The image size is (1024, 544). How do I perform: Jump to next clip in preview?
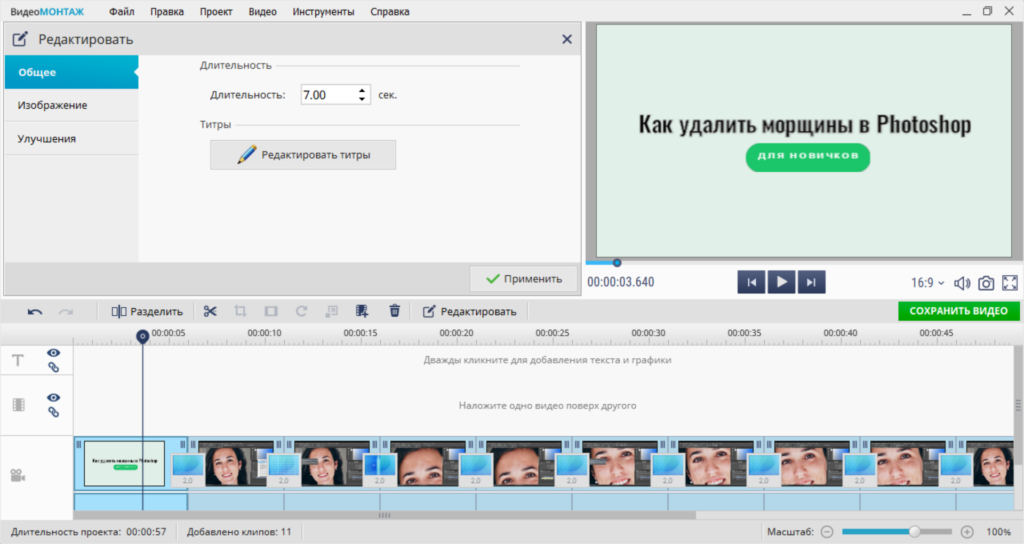coord(811,282)
